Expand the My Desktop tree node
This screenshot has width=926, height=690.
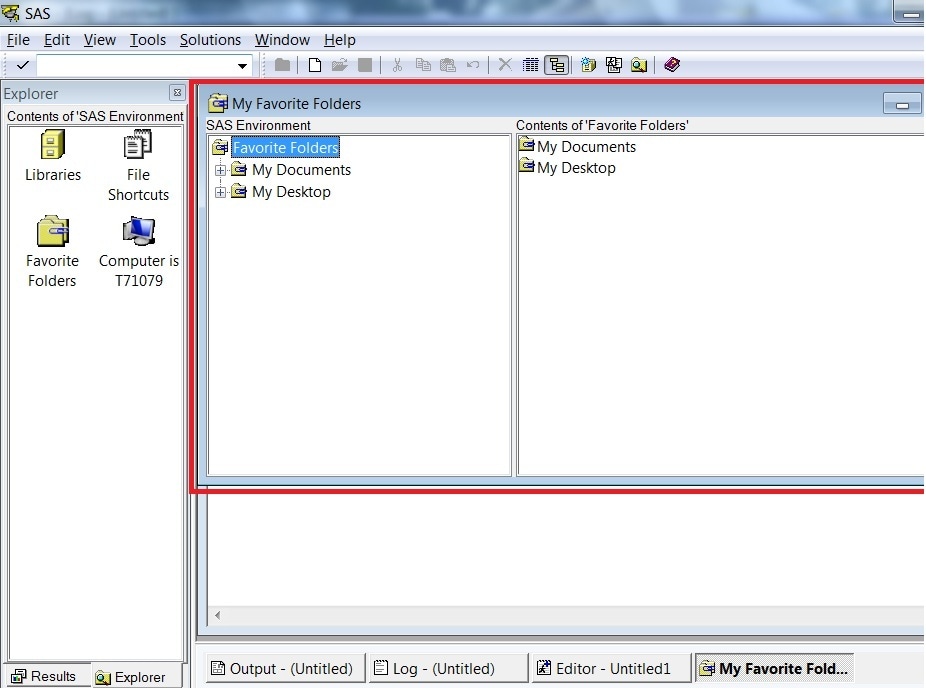[220, 192]
